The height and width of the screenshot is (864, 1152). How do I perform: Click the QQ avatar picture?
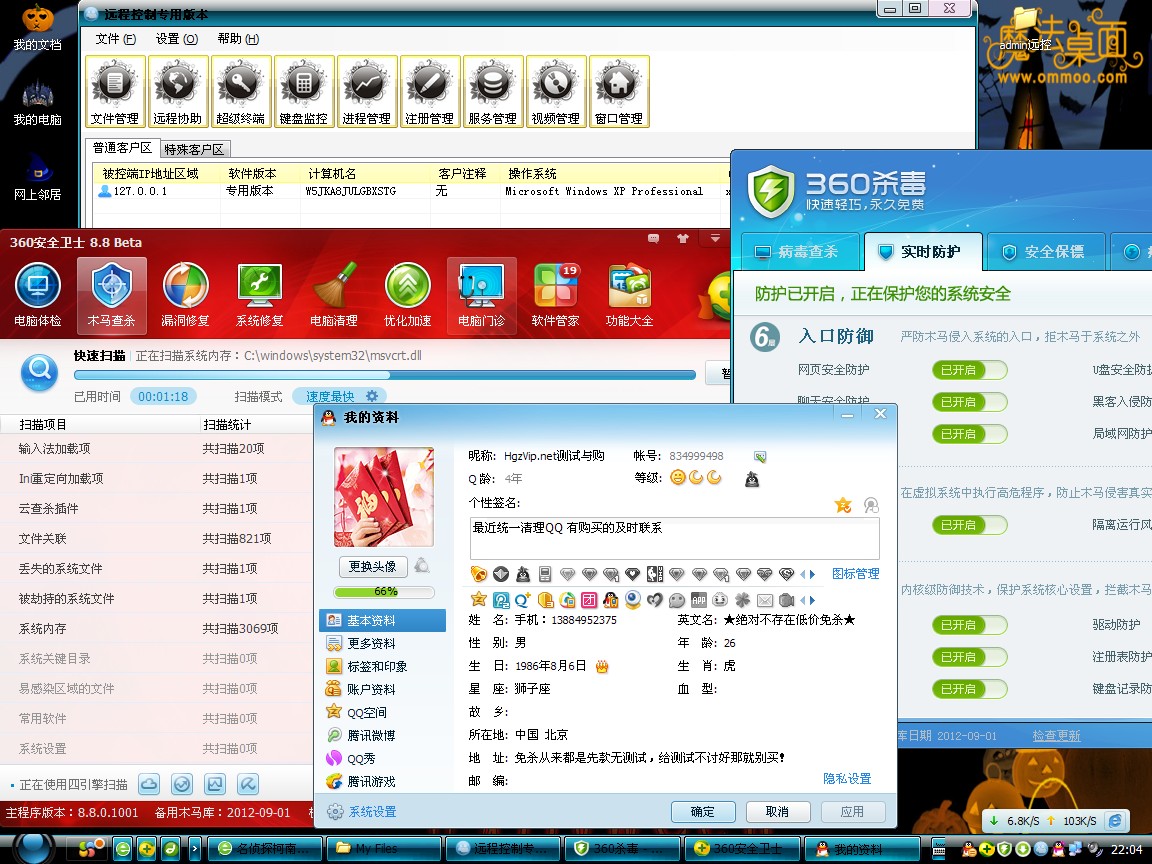coord(384,497)
